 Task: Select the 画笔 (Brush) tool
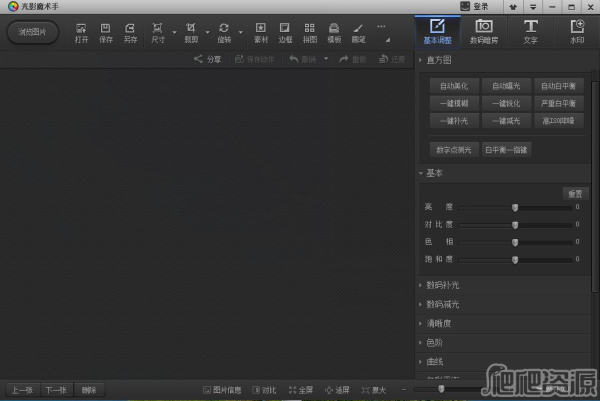pos(358,31)
